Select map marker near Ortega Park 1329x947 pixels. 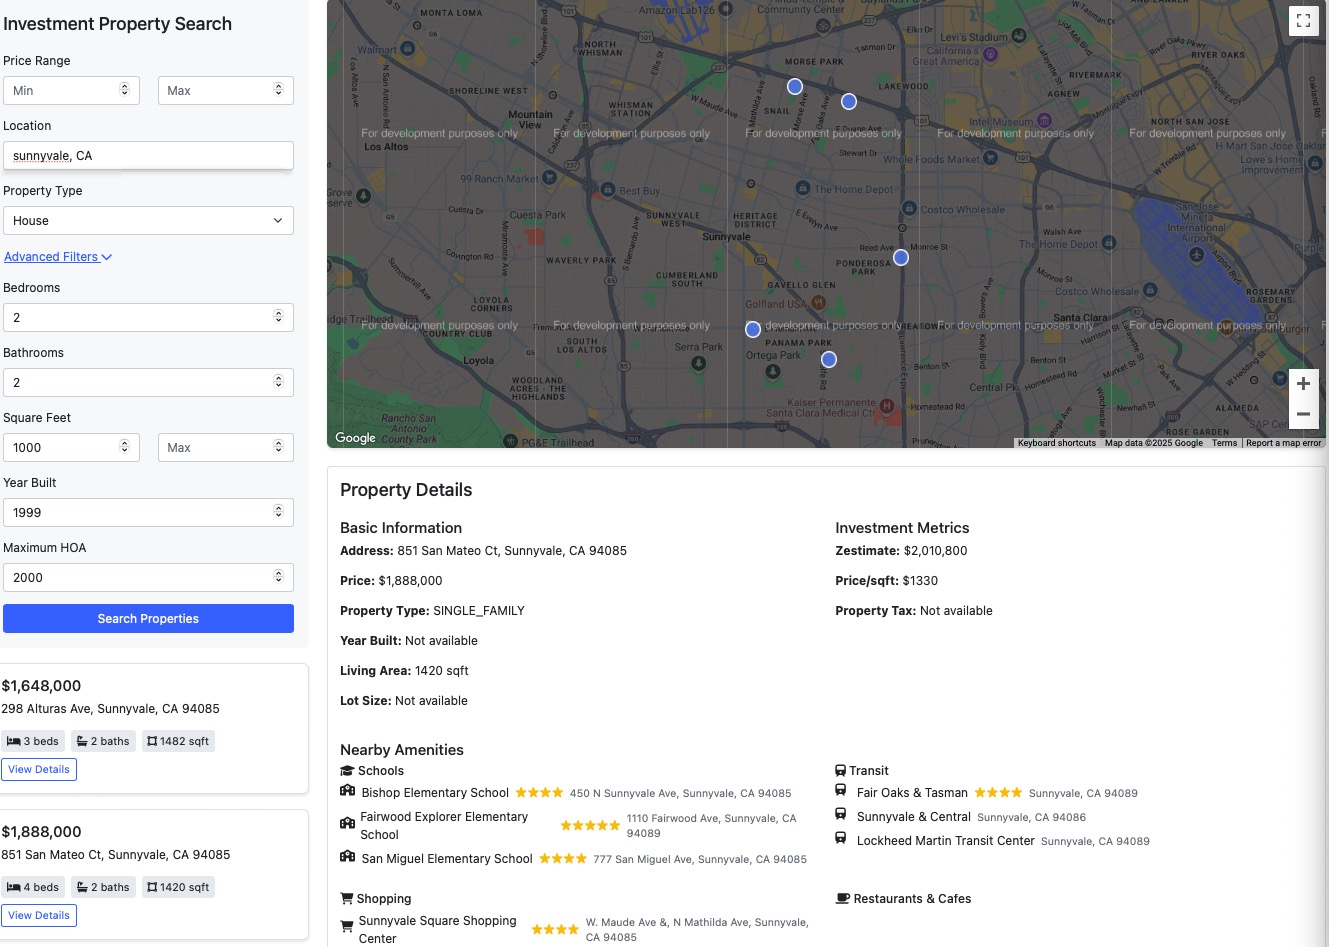[x=829, y=359]
